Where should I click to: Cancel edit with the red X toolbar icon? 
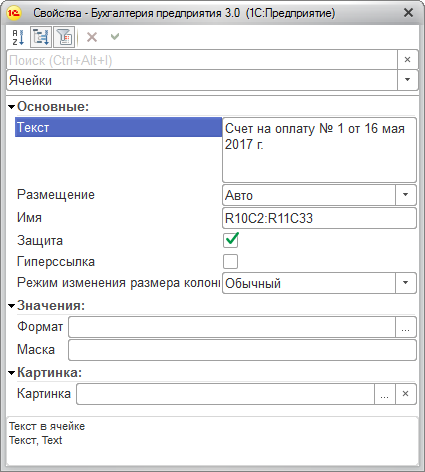point(92,37)
